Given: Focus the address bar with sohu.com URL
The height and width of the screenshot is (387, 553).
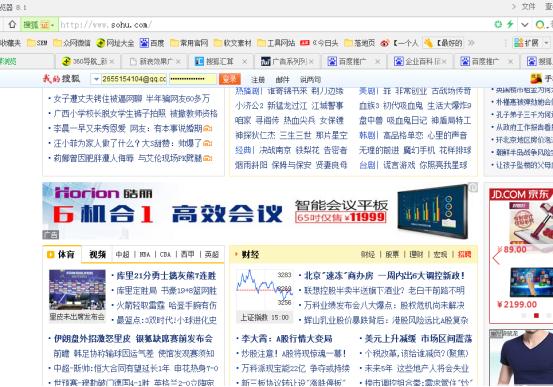Looking at the screenshot, I should (275, 25).
